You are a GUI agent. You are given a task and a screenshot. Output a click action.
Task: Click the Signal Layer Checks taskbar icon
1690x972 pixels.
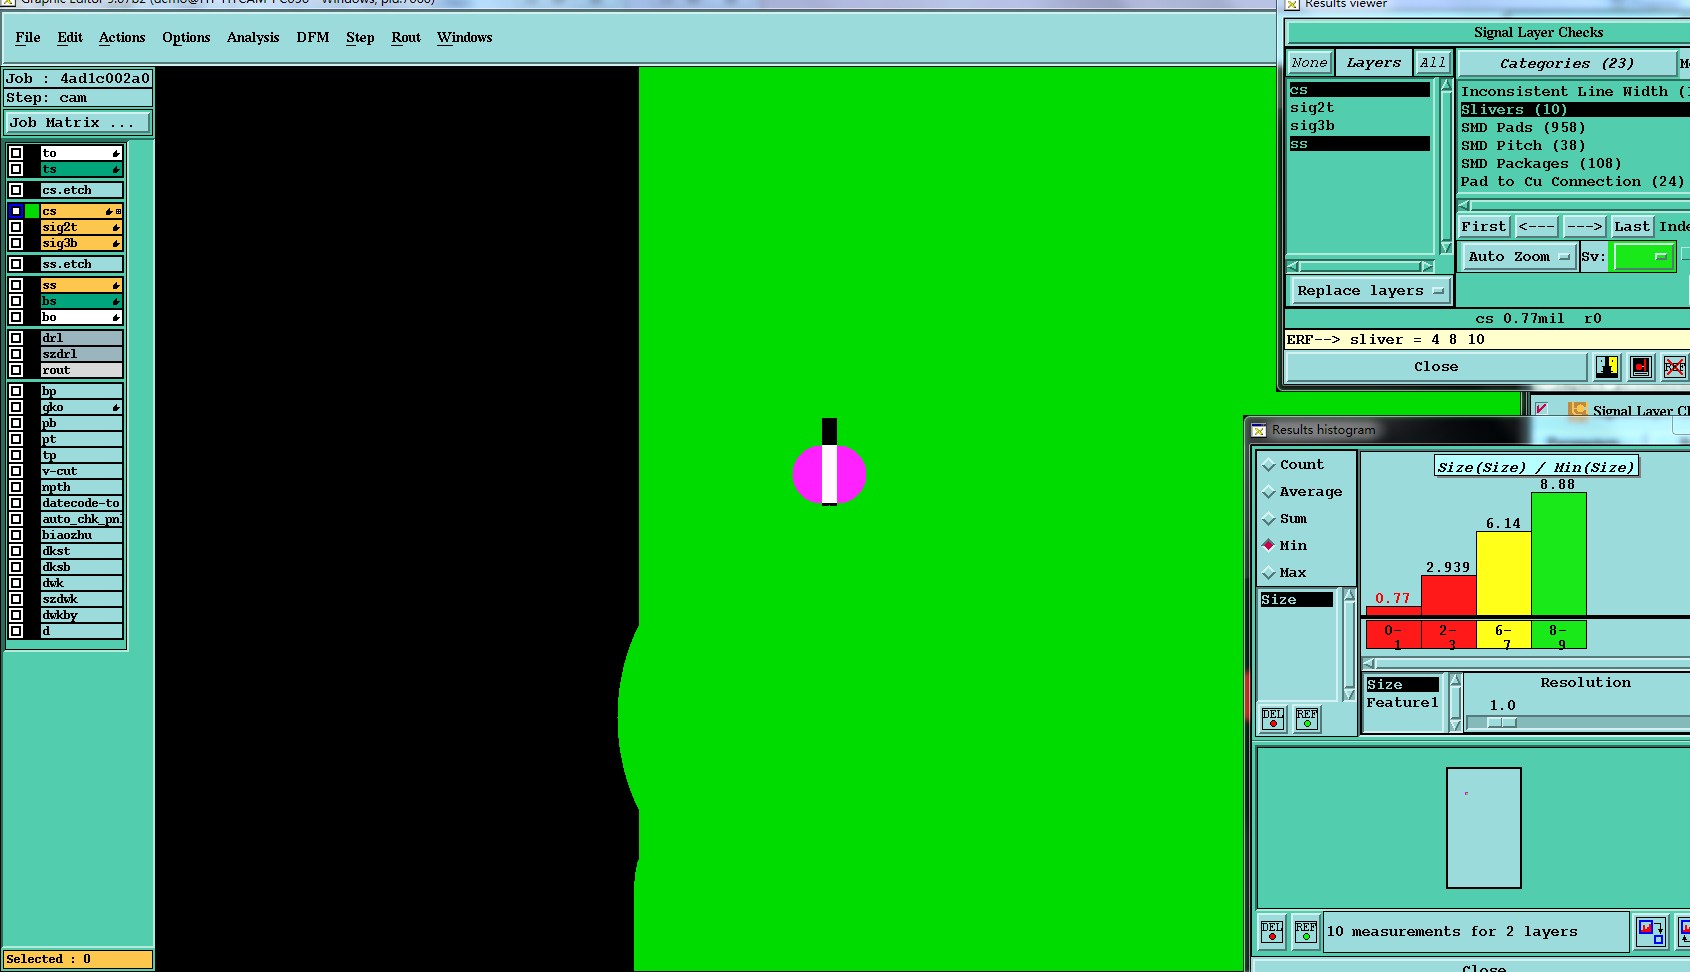[x=1578, y=410]
